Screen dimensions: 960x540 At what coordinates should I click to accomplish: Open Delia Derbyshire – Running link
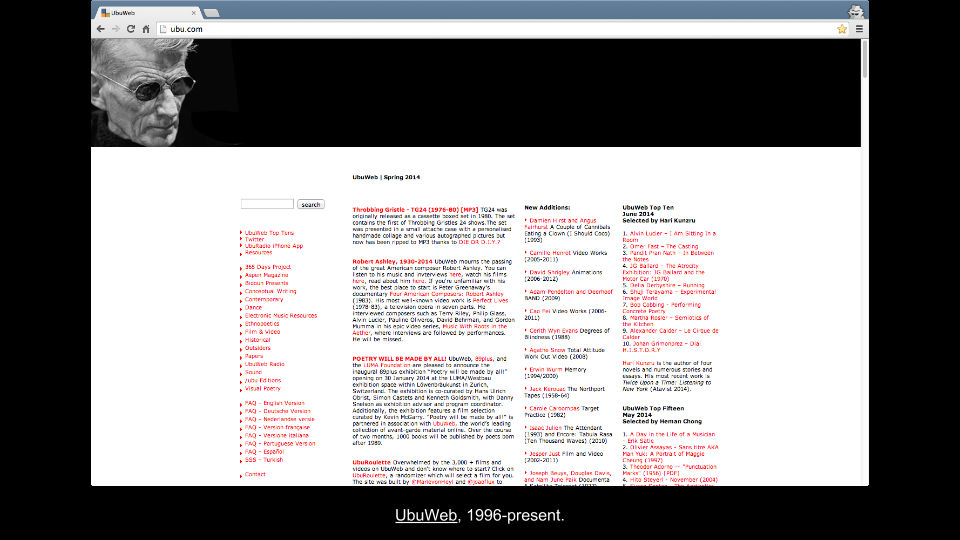point(667,285)
